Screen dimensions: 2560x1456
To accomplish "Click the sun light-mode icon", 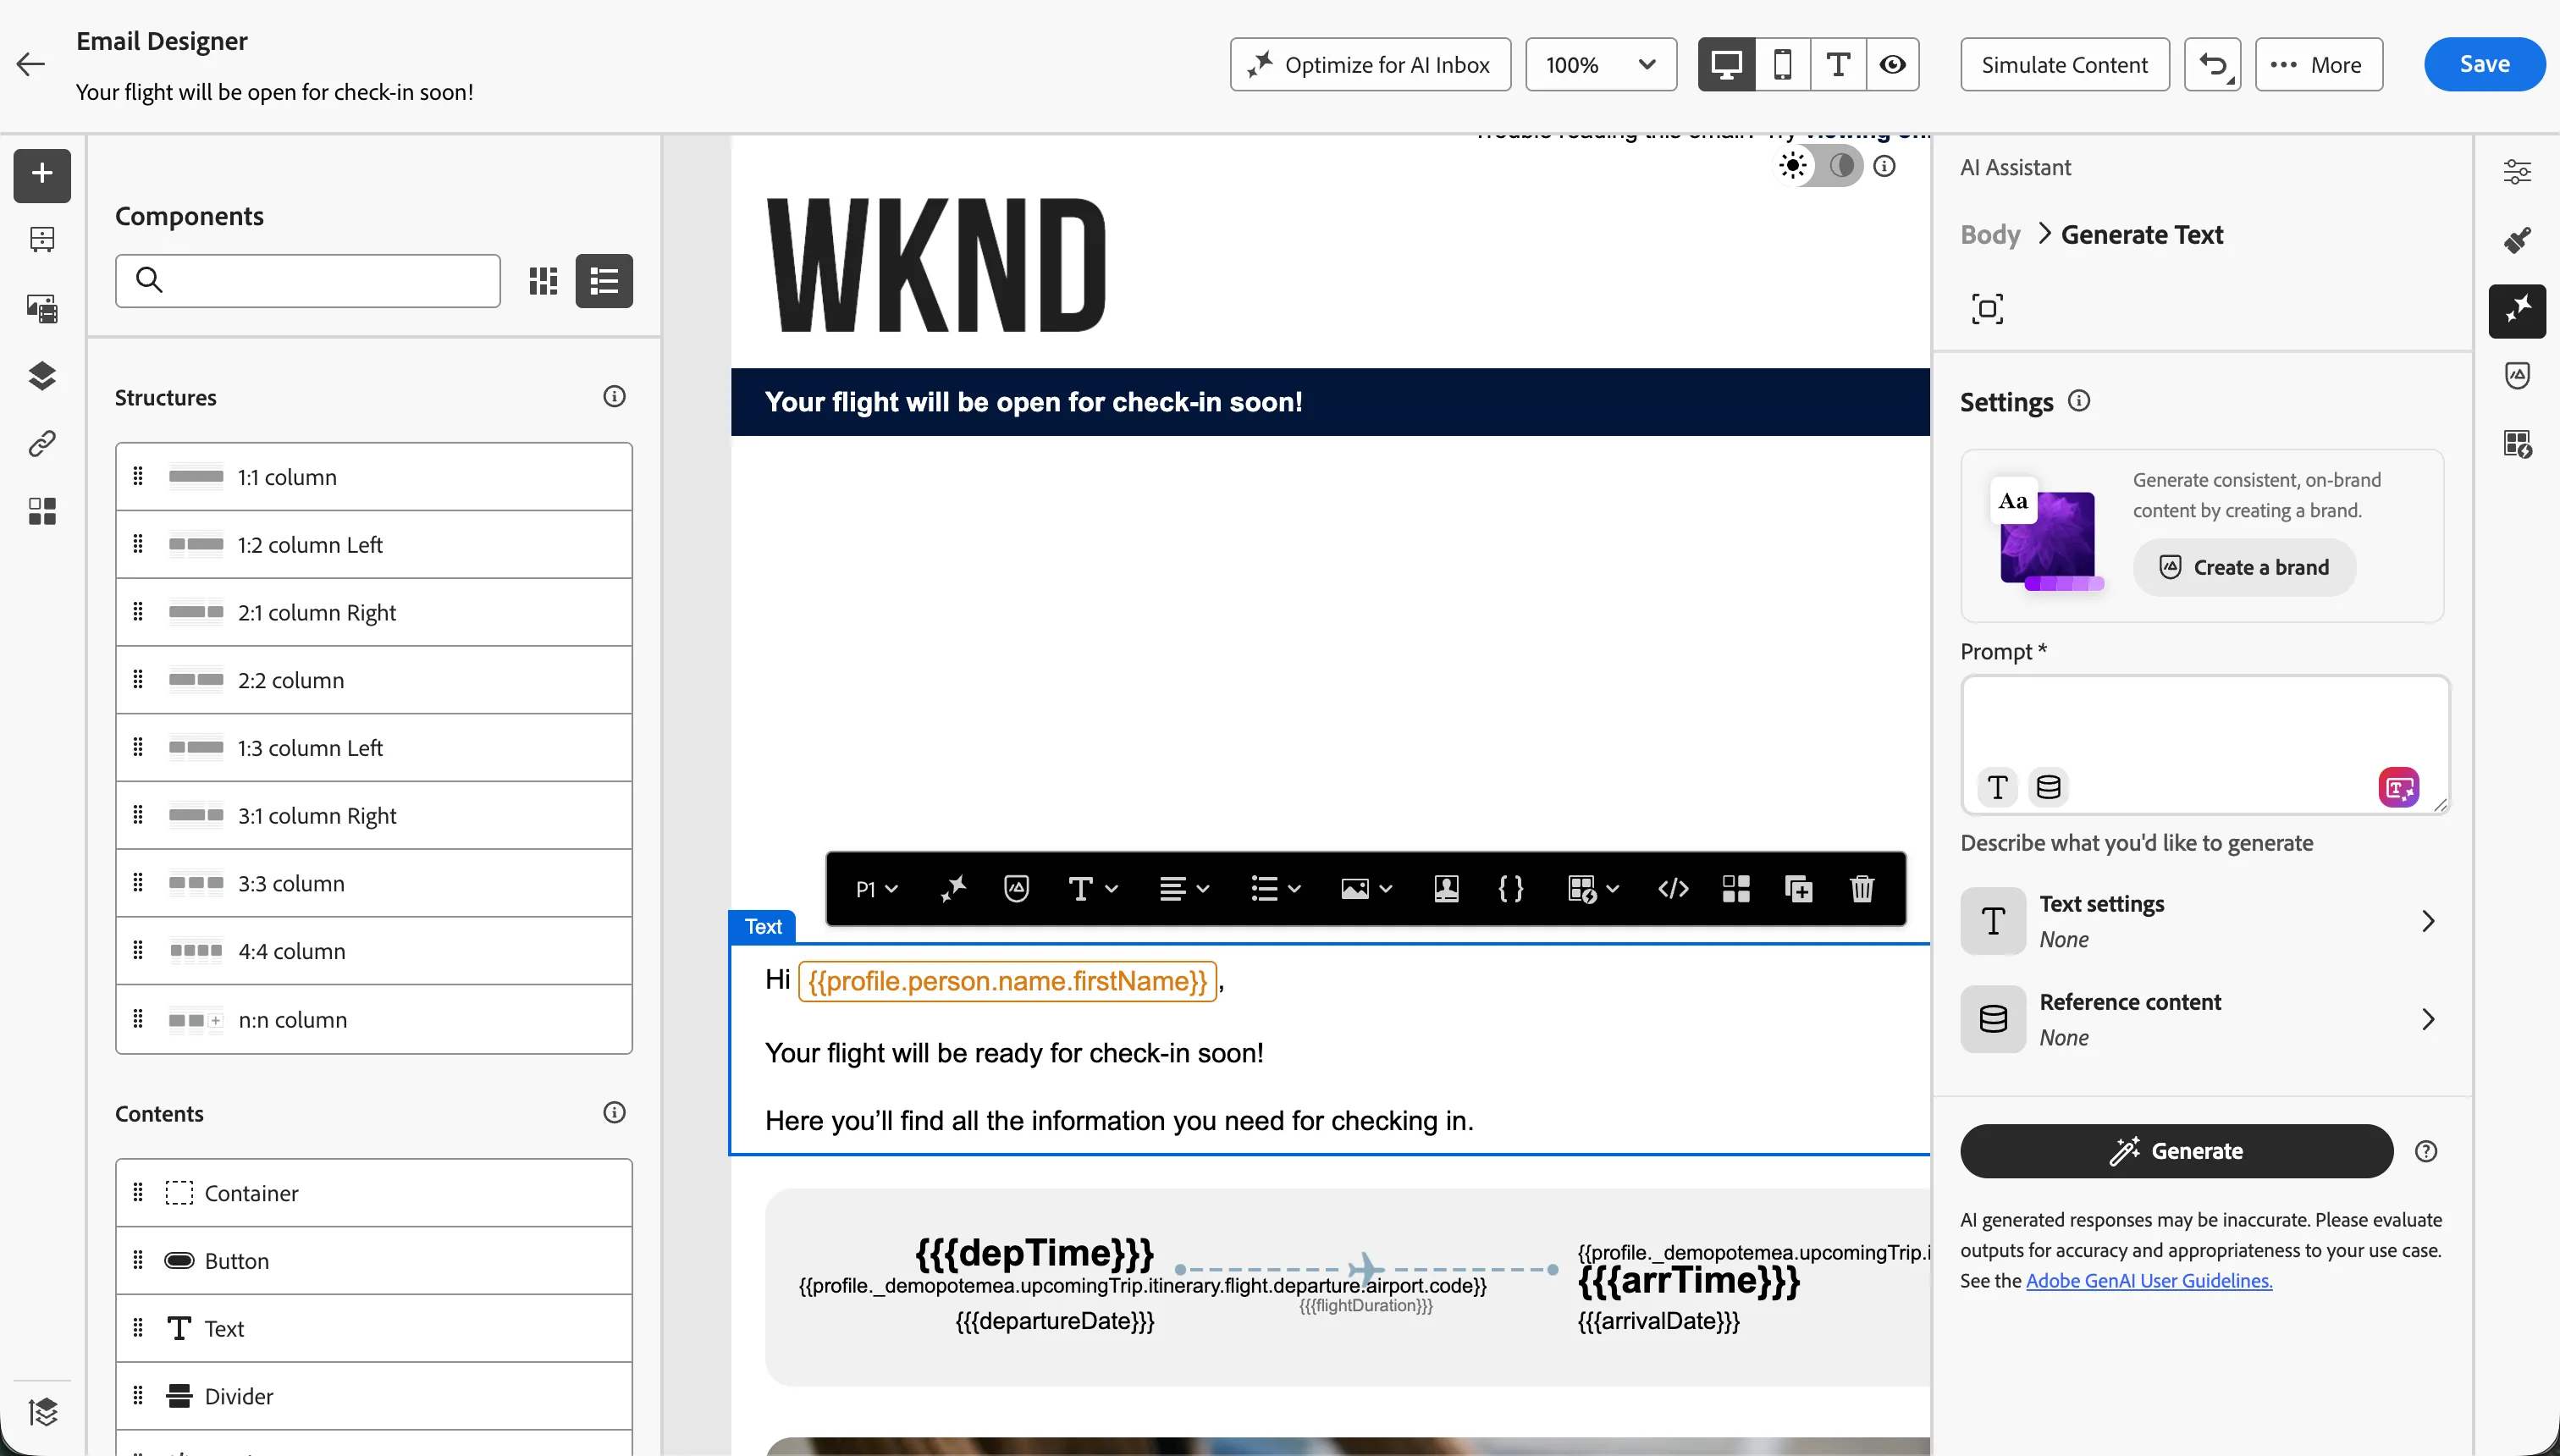I will pyautogui.click(x=1793, y=166).
